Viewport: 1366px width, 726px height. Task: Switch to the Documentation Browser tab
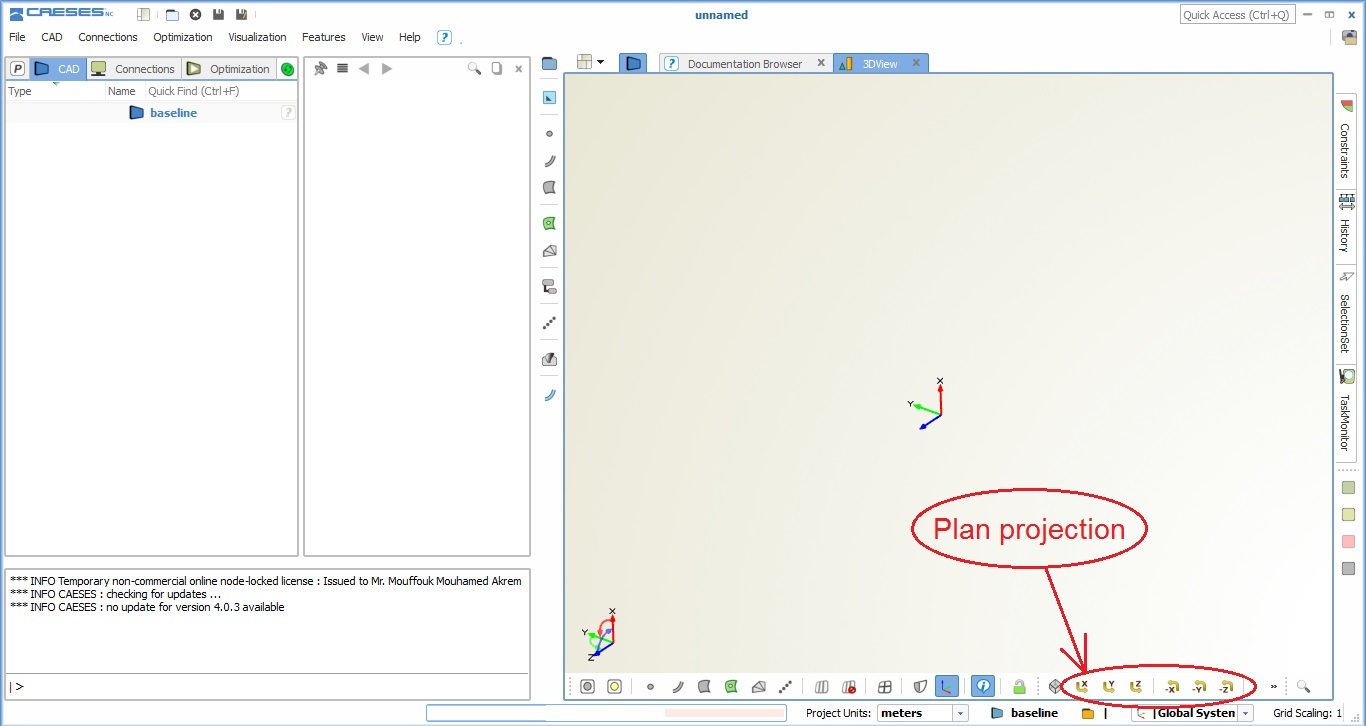pyautogui.click(x=745, y=63)
